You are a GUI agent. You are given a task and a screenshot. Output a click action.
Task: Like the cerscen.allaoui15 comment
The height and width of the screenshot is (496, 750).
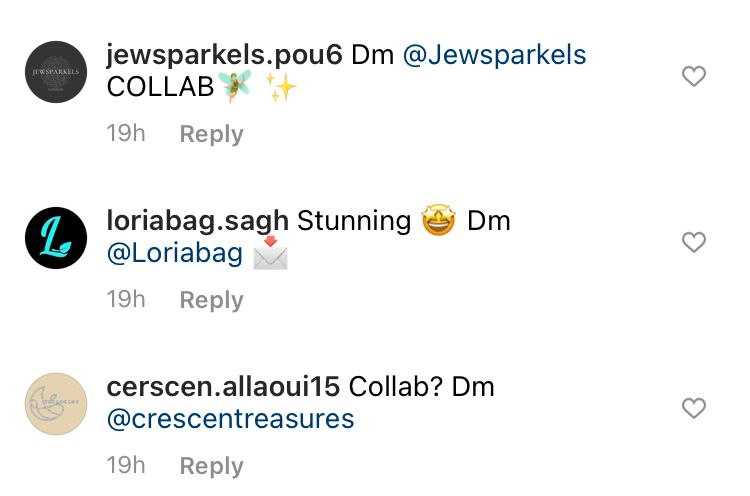pyautogui.click(x=693, y=408)
